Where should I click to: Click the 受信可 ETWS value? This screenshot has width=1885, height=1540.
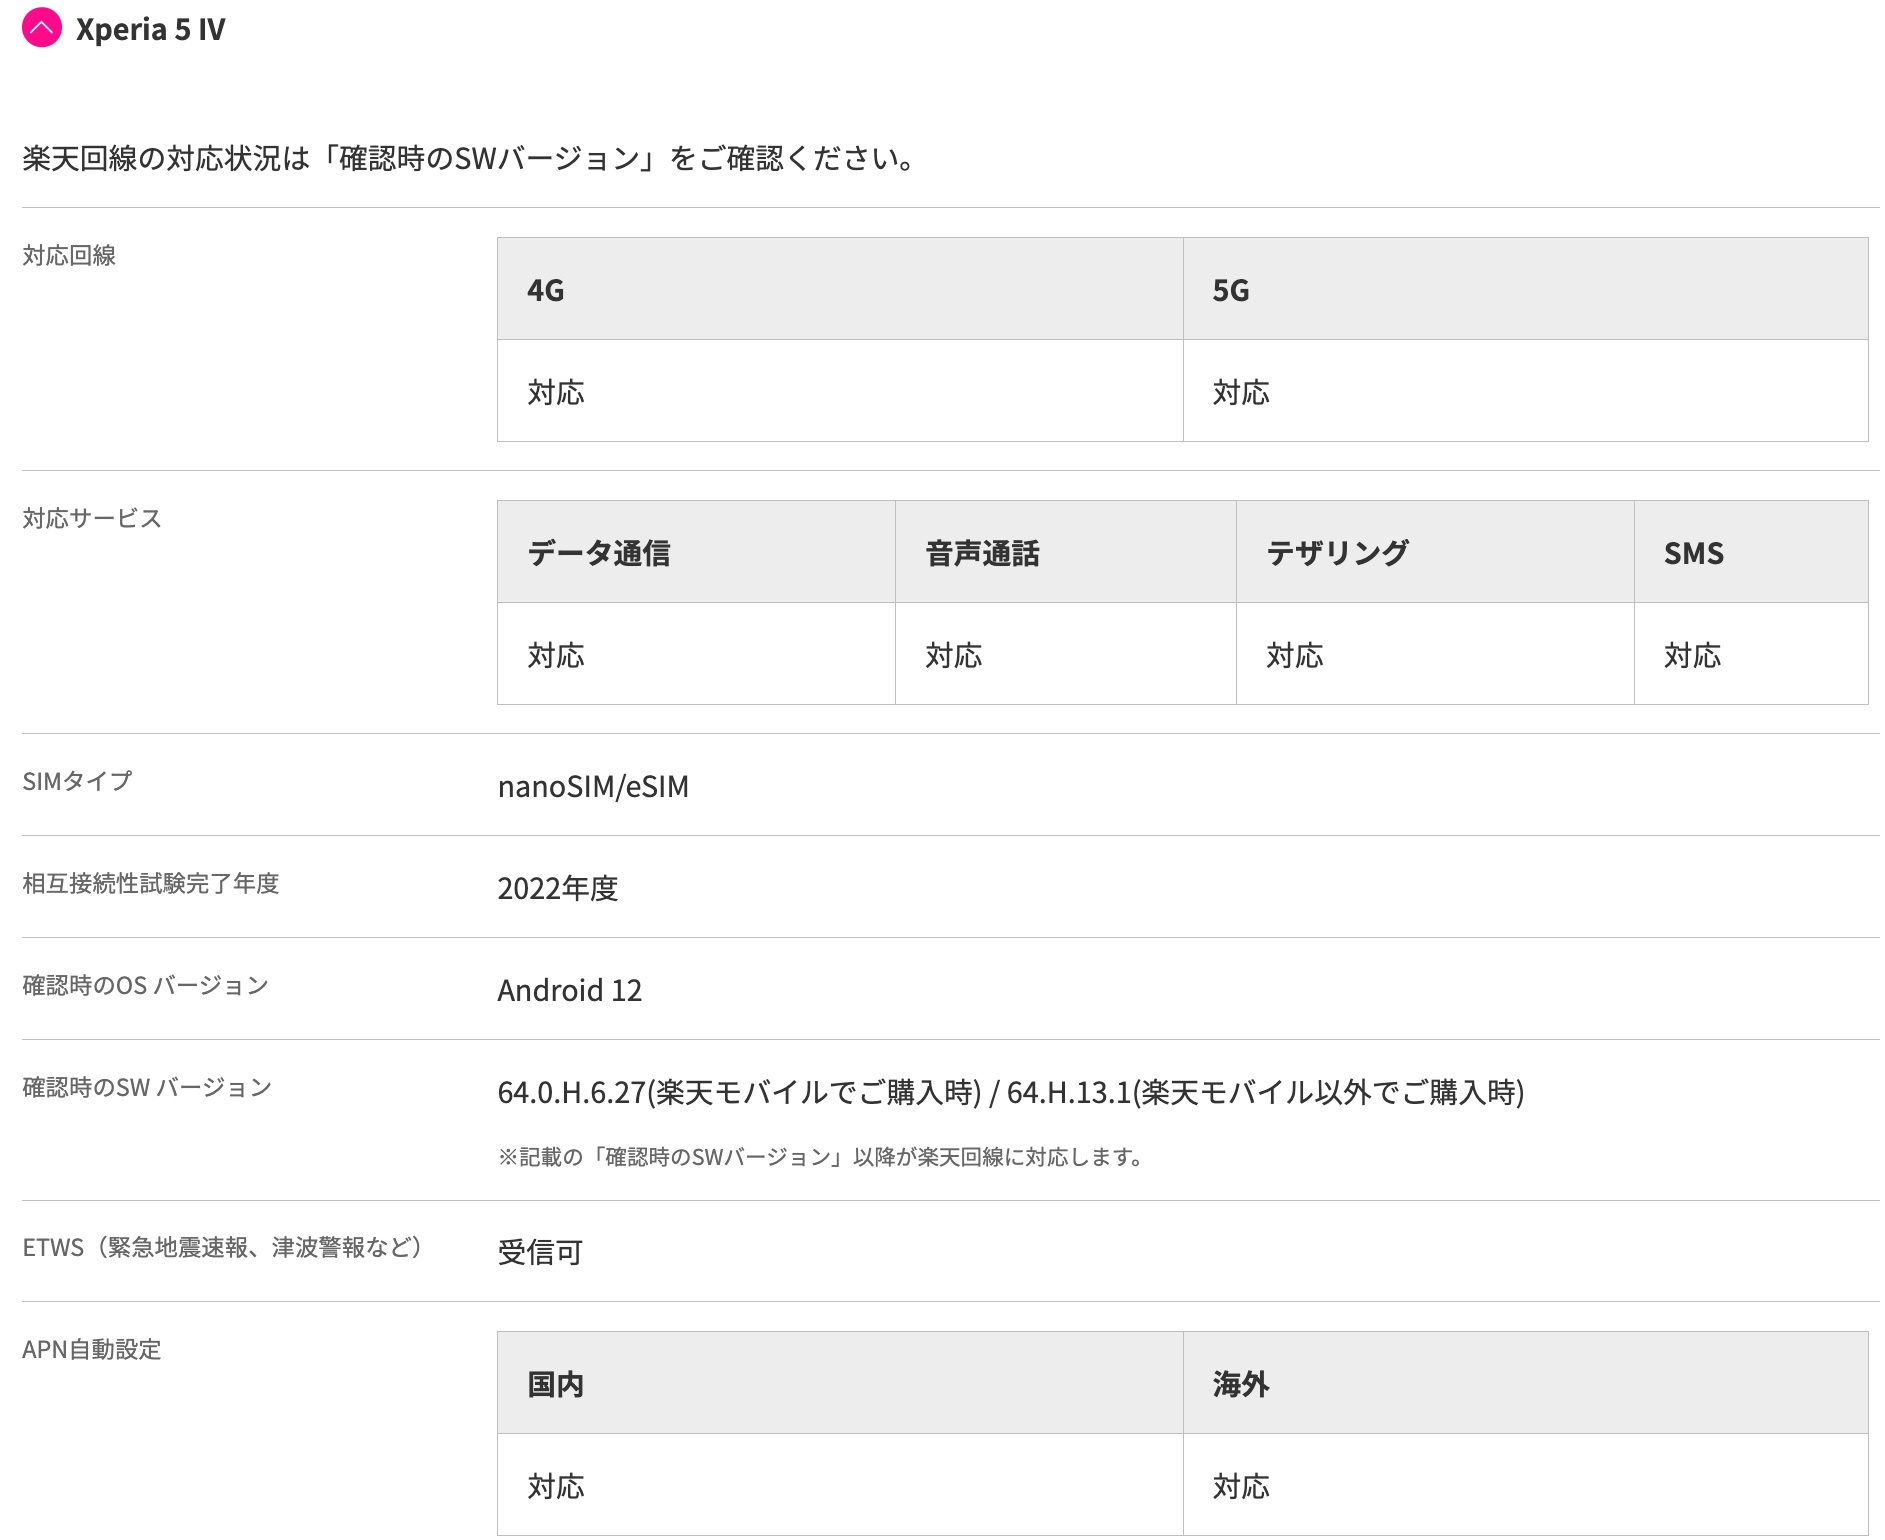540,1252
